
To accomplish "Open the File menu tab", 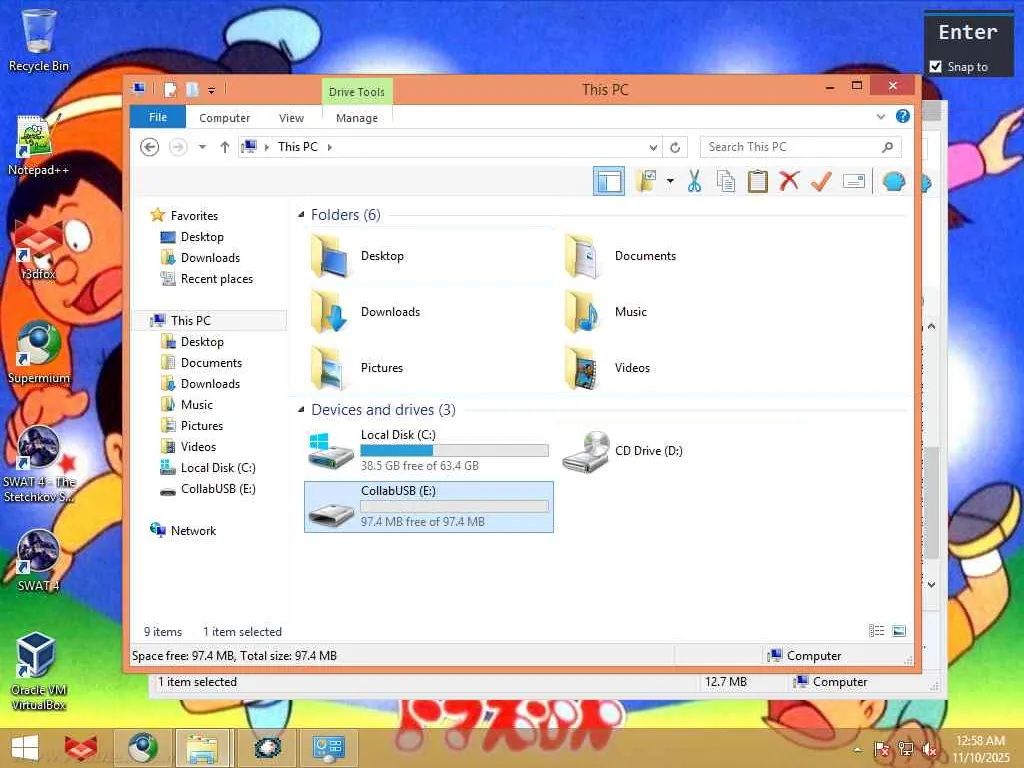I will (x=157, y=117).
